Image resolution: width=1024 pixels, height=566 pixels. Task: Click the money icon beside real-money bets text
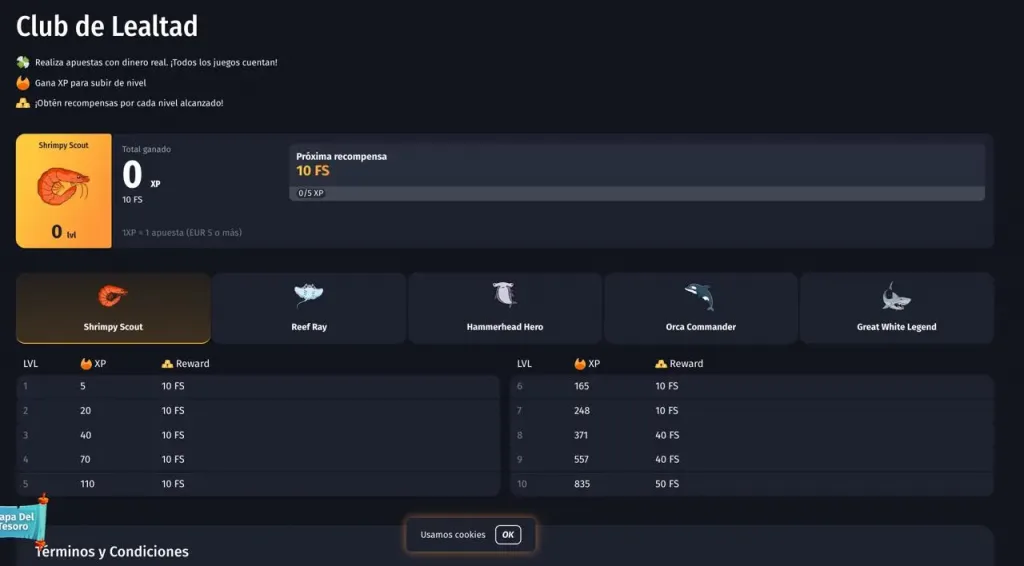(x=23, y=62)
